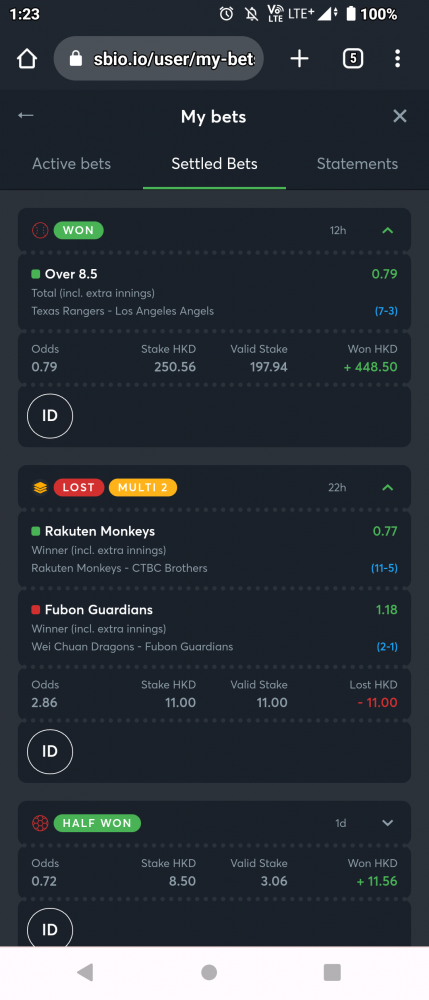The image size is (429, 1000).
Task: Close the My bets panel
Action: [400, 116]
